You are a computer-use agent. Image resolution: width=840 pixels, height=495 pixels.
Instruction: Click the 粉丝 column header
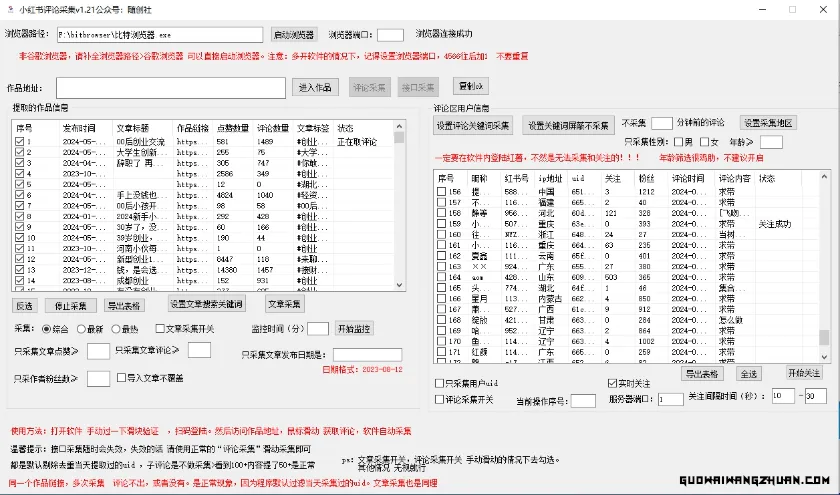tap(647, 178)
